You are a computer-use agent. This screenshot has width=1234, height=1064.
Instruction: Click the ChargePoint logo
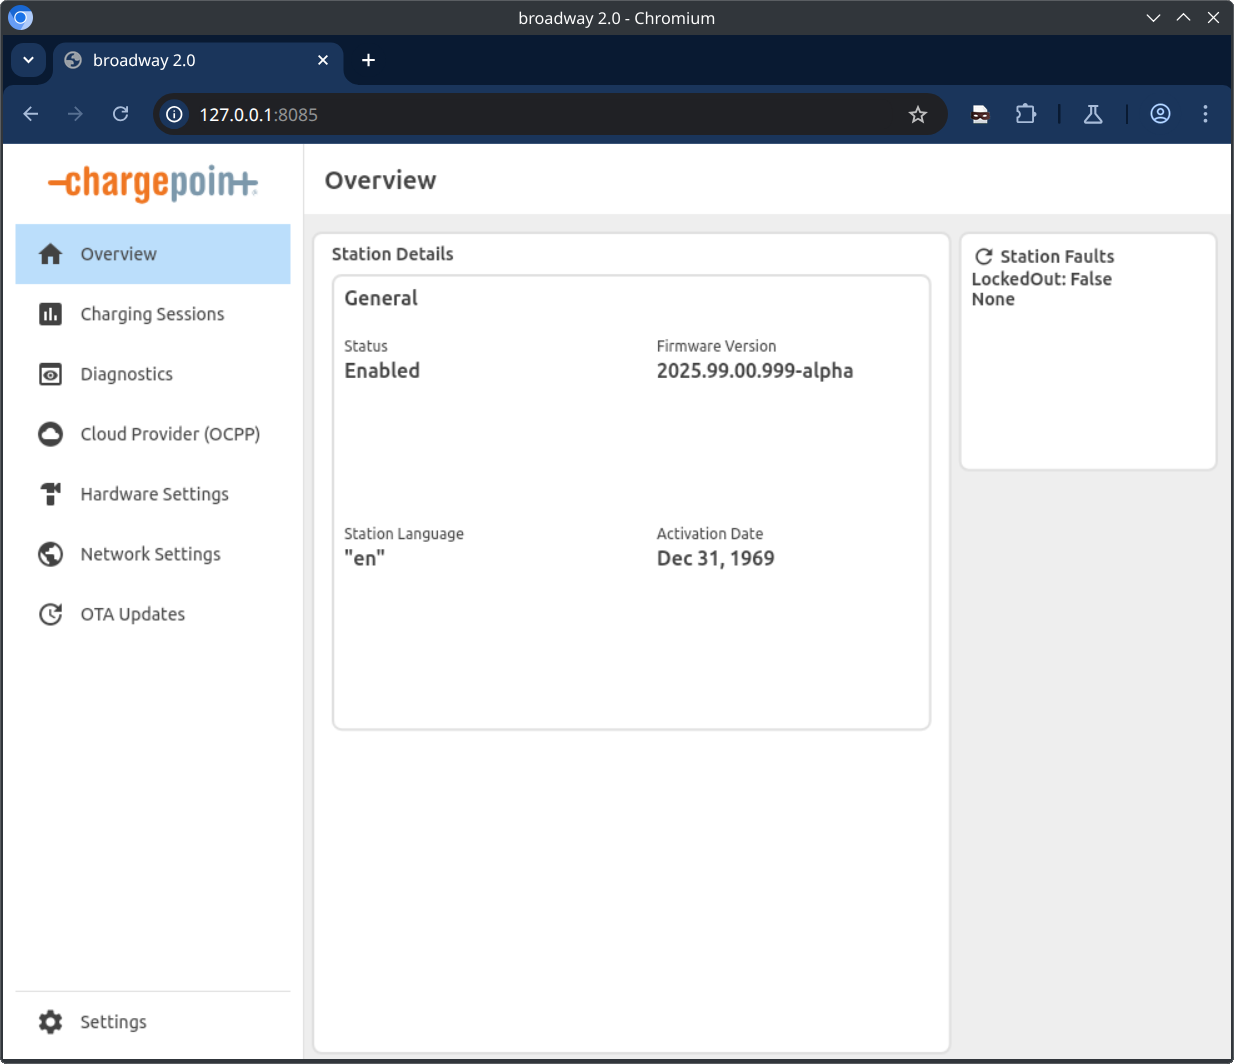[153, 183]
